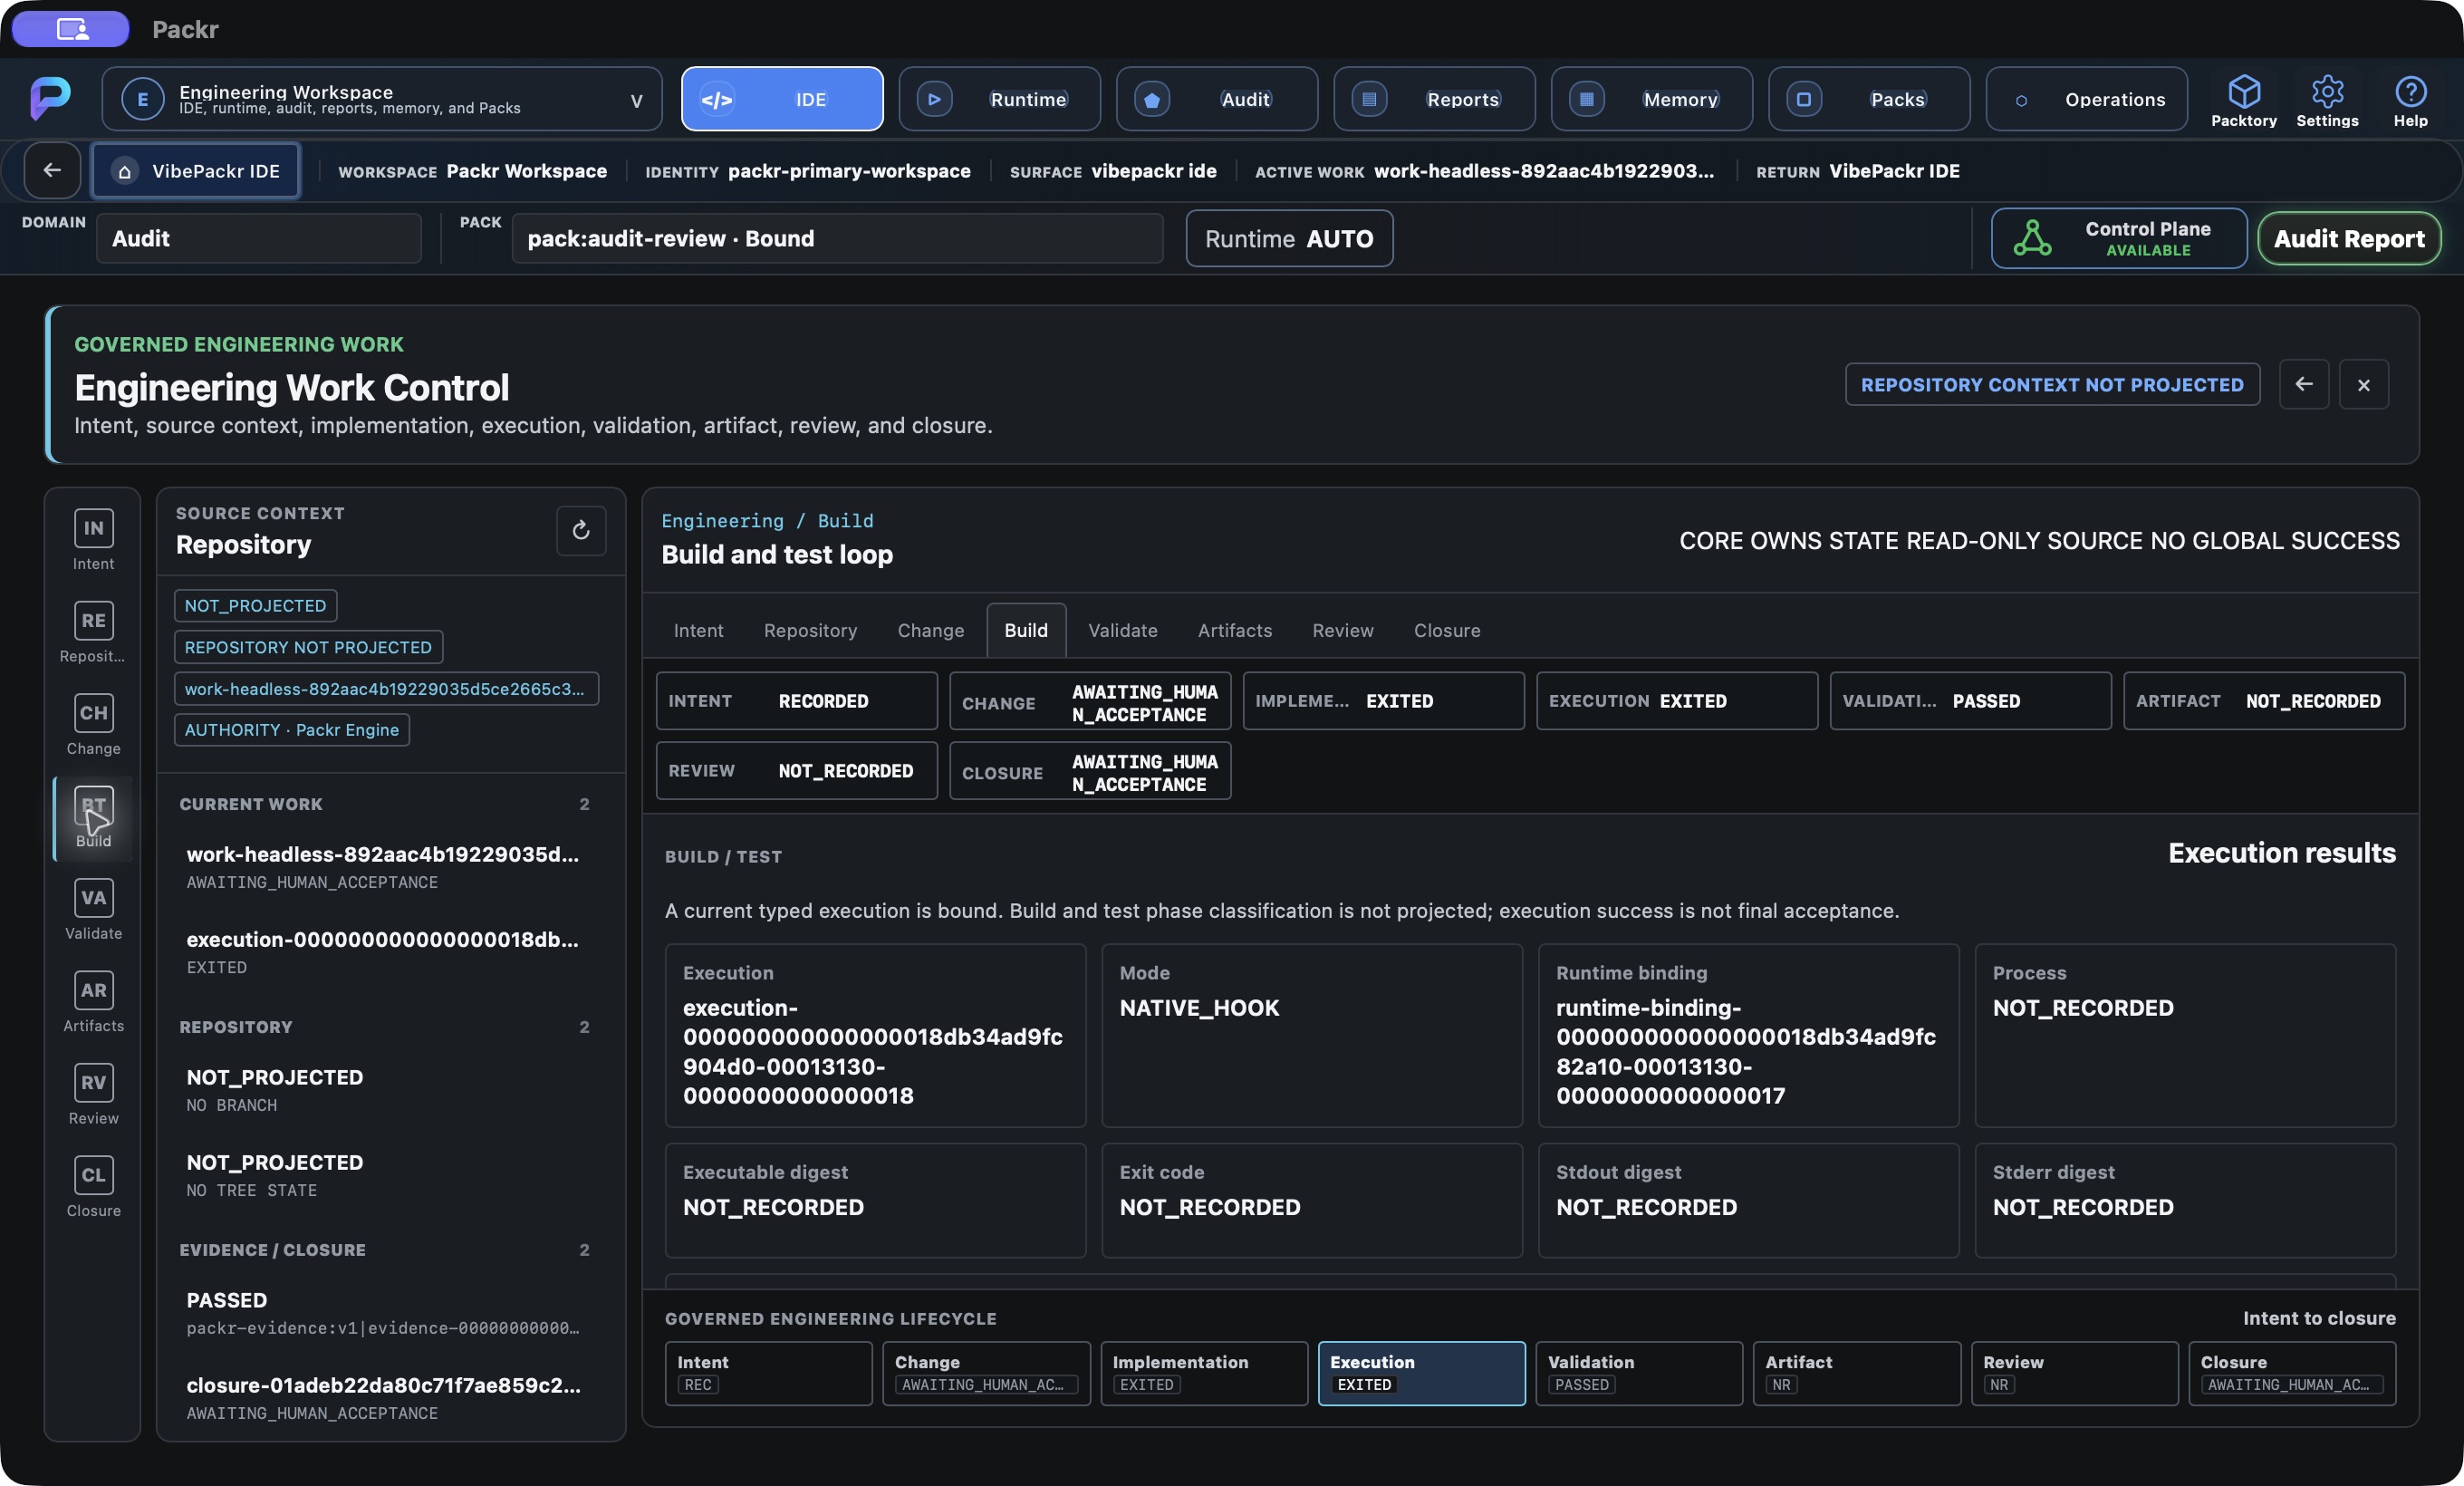Close the Engineering Work Control panel
The height and width of the screenshot is (1486, 2464).
(2363, 384)
